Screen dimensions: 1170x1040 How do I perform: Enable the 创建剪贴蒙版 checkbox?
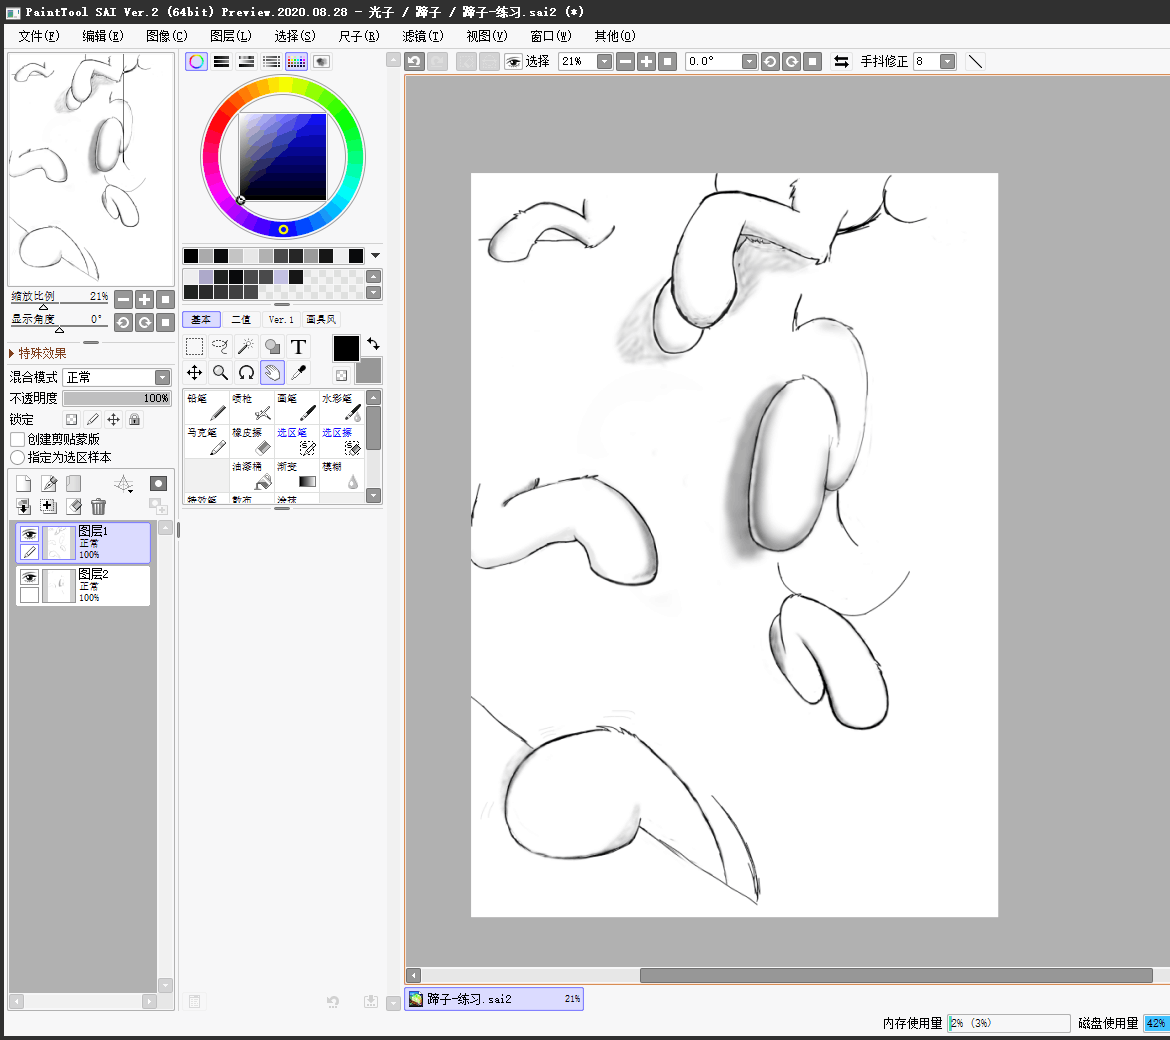point(17,439)
